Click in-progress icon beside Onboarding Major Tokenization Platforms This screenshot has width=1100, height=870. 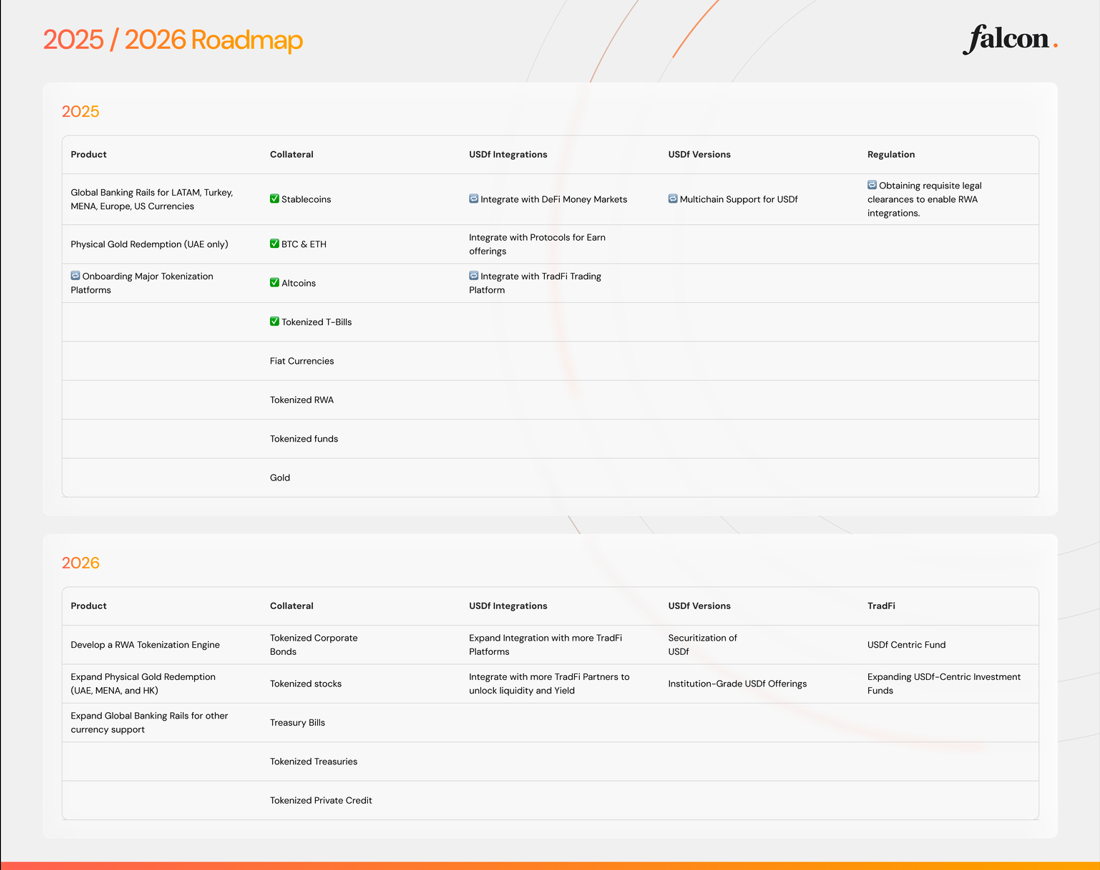point(75,276)
